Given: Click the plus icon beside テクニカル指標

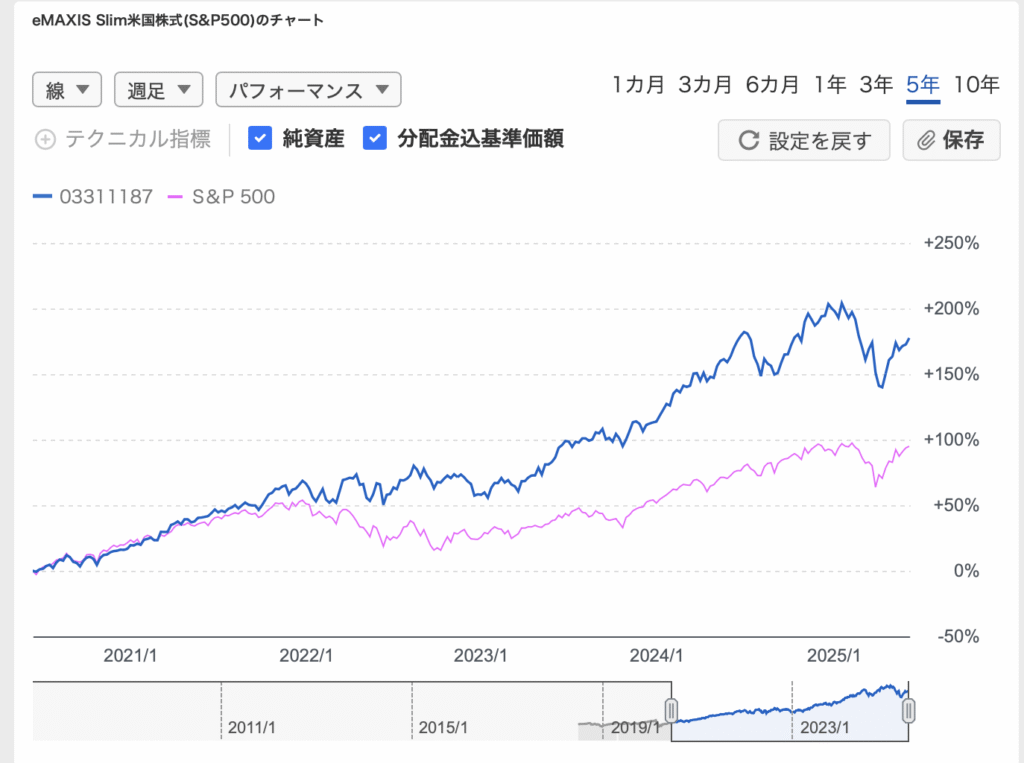Looking at the screenshot, I should (45, 139).
